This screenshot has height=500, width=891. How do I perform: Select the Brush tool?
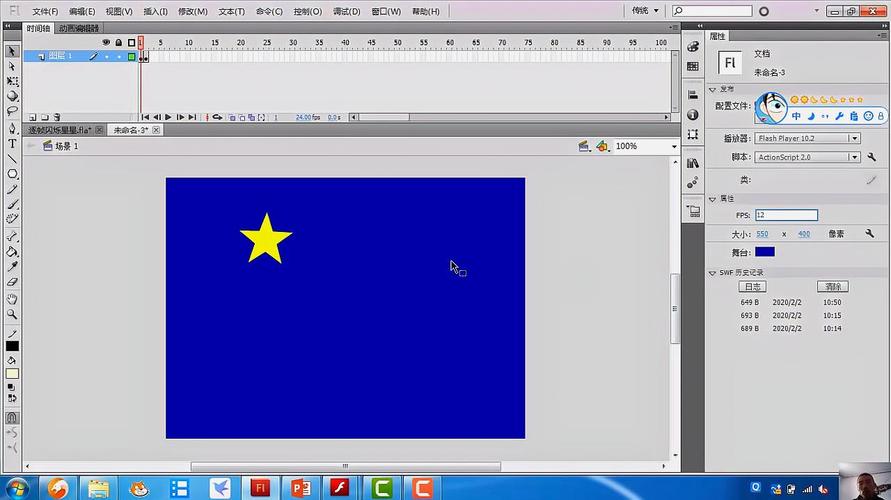[x=11, y=204]
